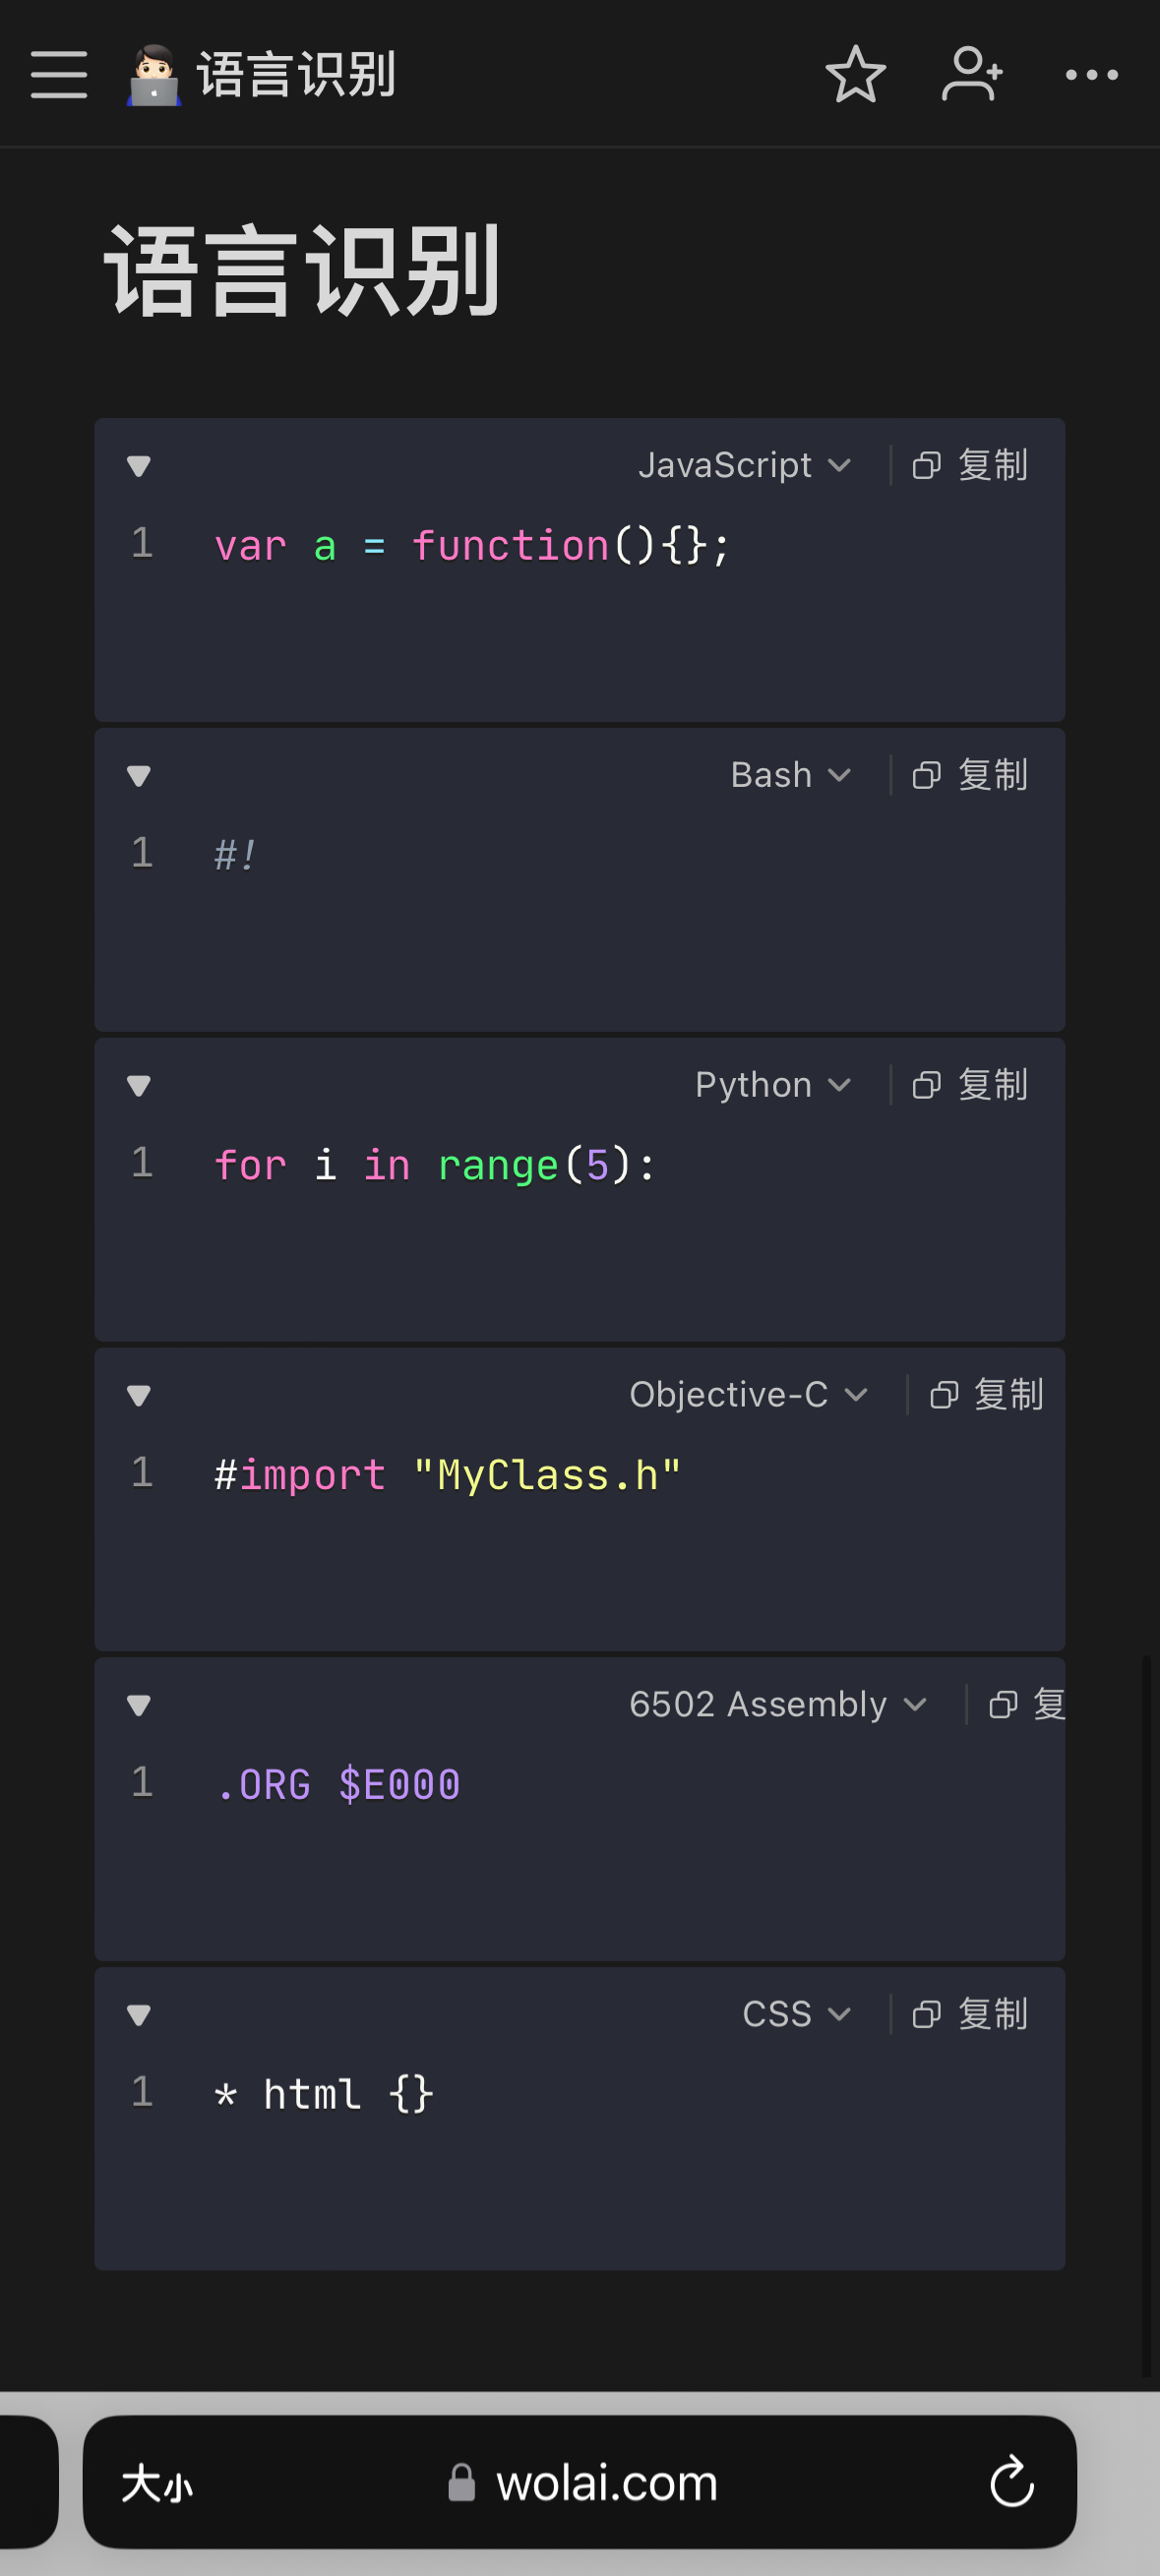The height and width of the screenshot is (2576, 1160).
Task: Open the hamburger sidebar menu
Action: click(59, 75)
